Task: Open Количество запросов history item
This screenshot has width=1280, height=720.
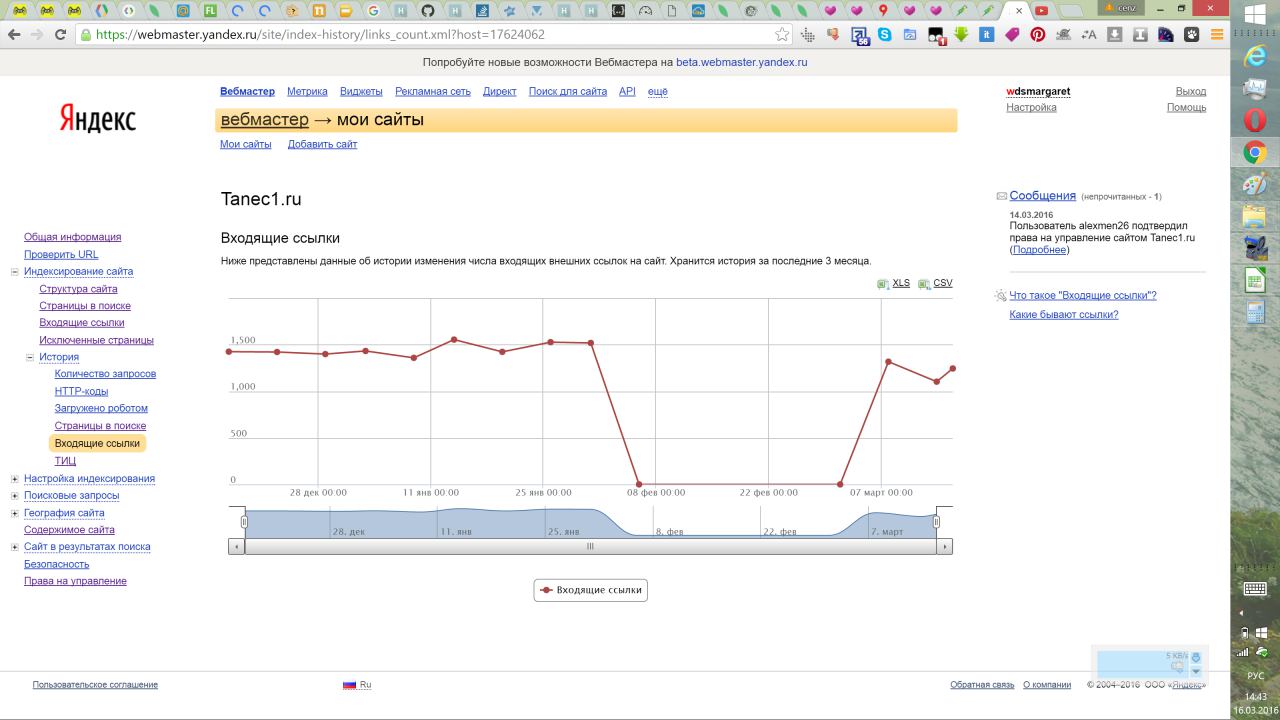Action: click(105, 374)
